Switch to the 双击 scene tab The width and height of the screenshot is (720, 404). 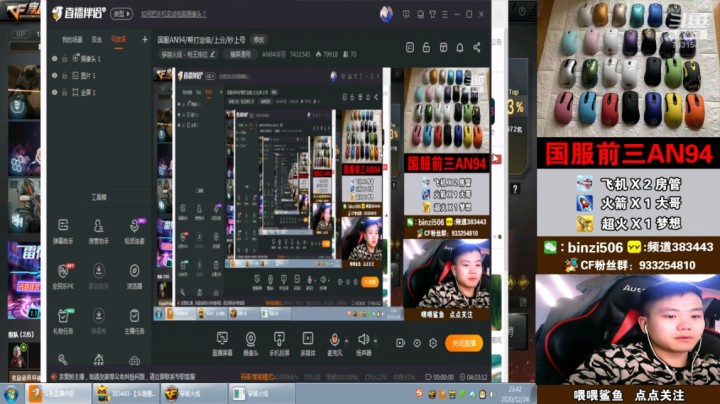point(96,39)
